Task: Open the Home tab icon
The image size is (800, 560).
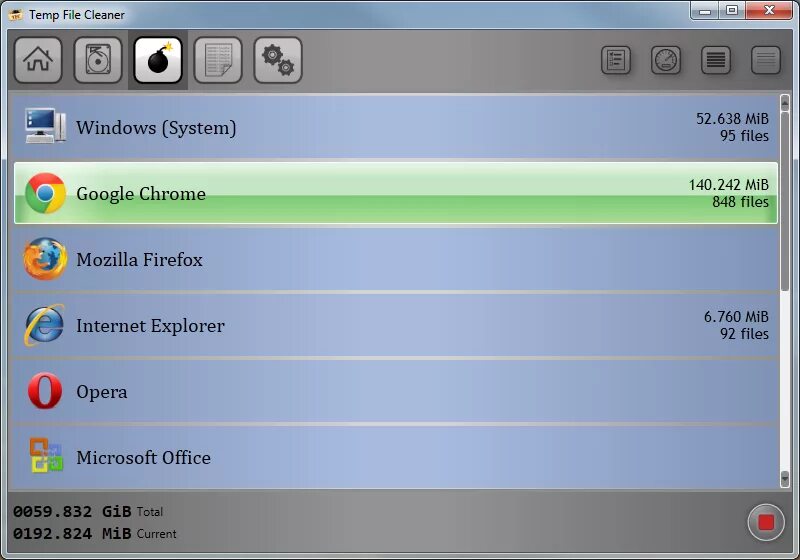Action: pyautogui.click(x=38, y=60)
